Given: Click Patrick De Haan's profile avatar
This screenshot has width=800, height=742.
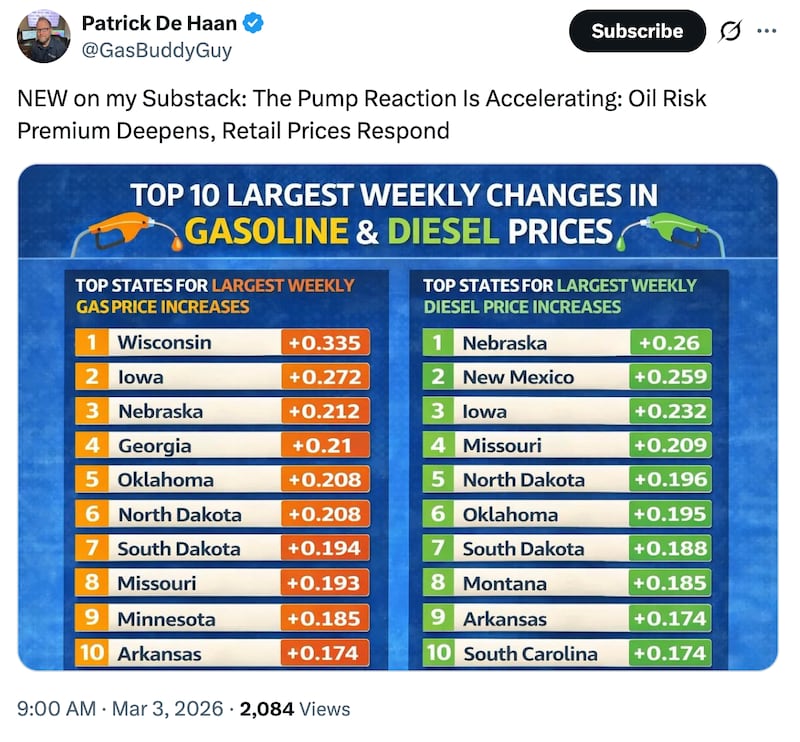Looking at the screenshot, I should click(42, 37).
